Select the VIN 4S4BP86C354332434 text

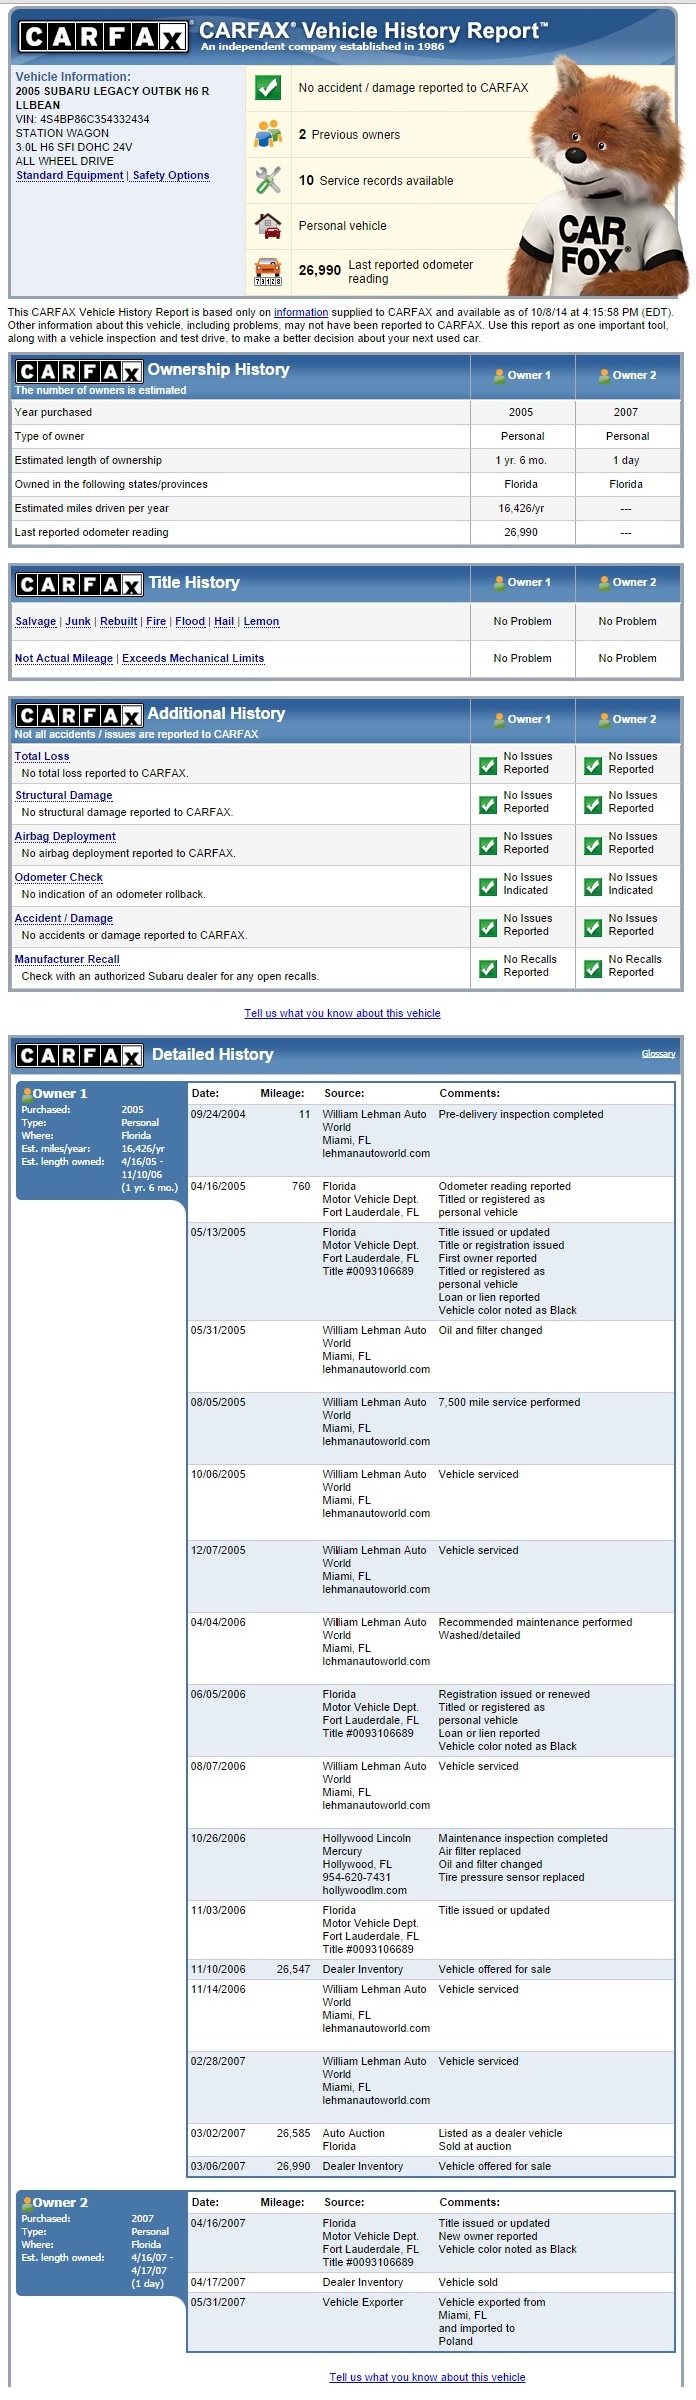click(x=82, y=119)
